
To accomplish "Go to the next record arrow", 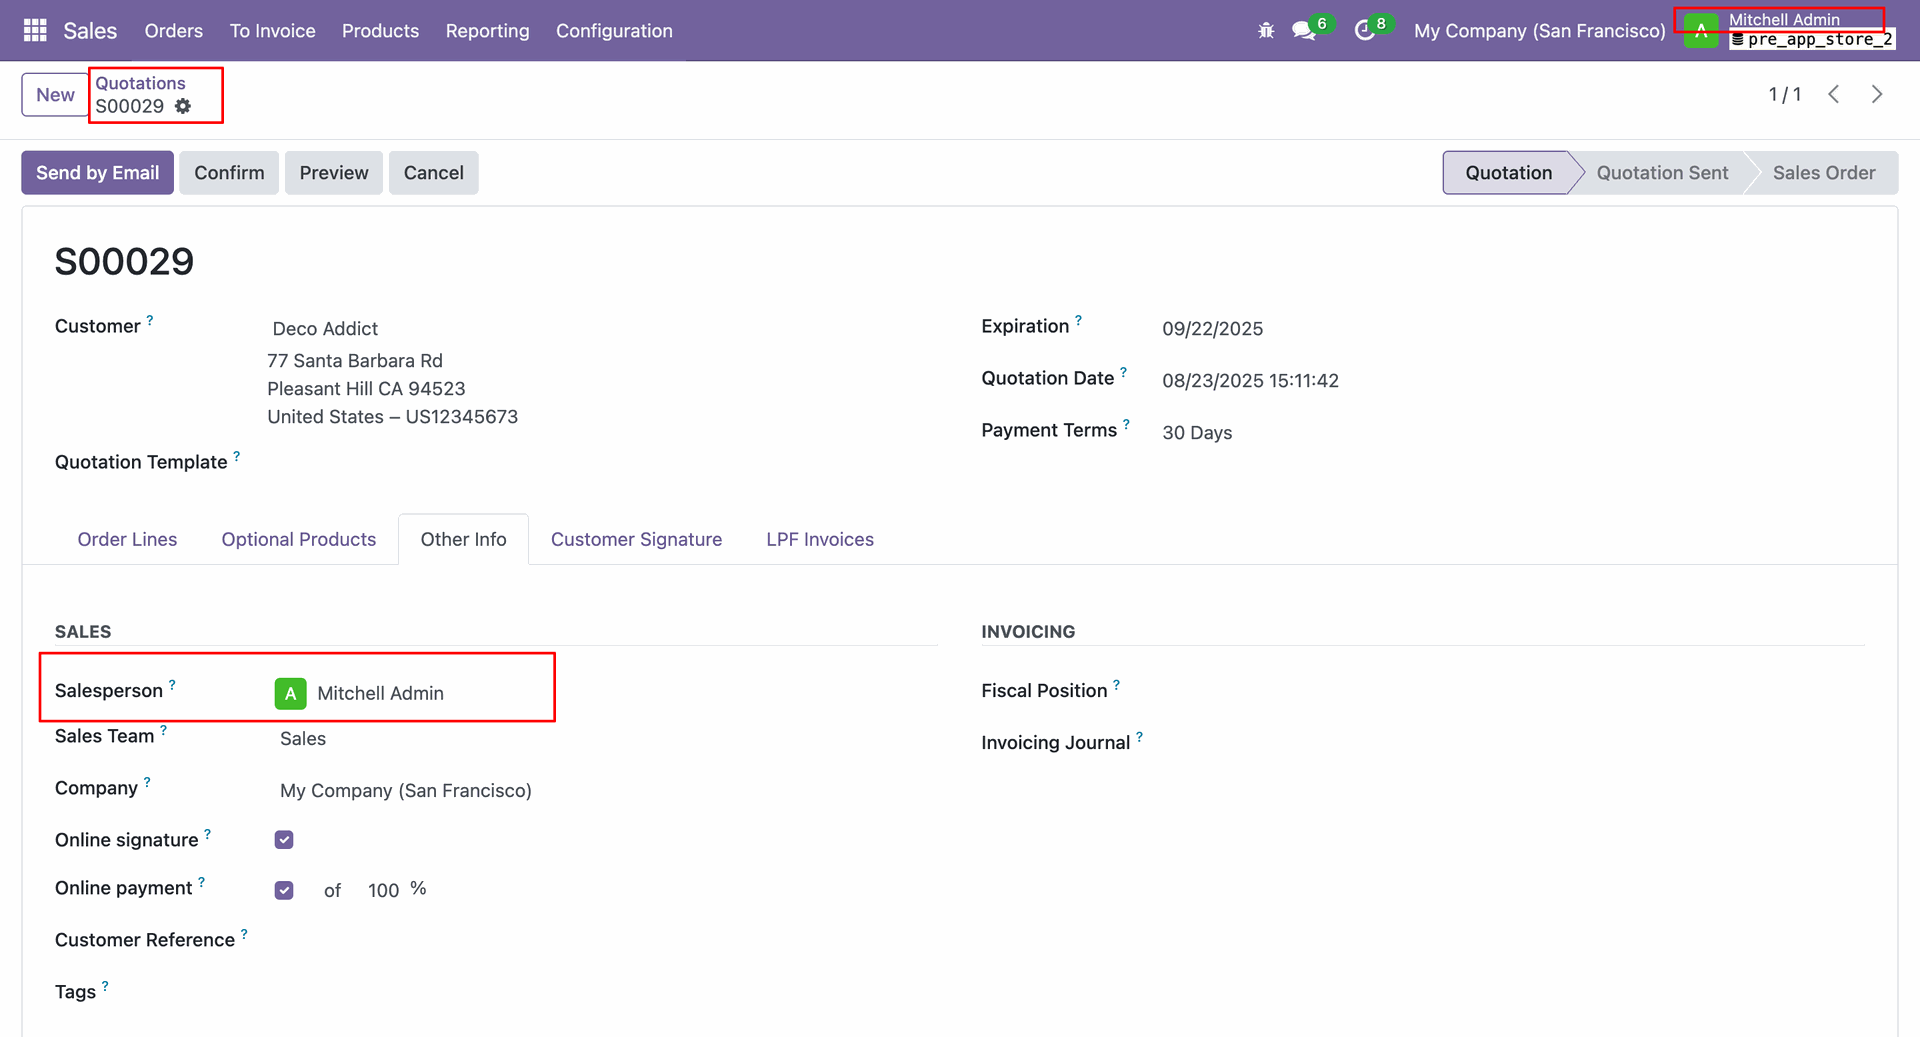I will click(x=1877, y=94).
